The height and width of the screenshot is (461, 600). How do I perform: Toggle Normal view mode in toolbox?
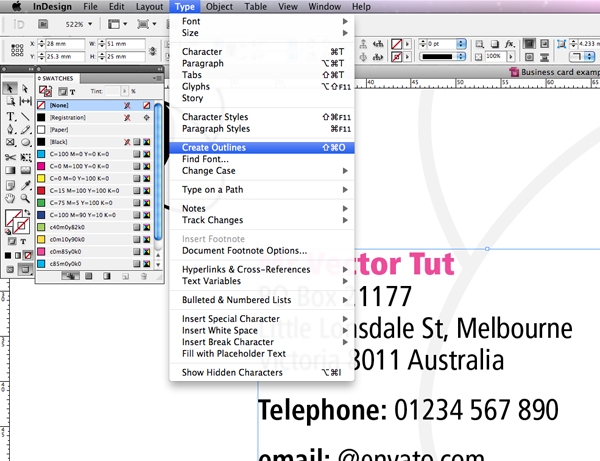[10, 269]
